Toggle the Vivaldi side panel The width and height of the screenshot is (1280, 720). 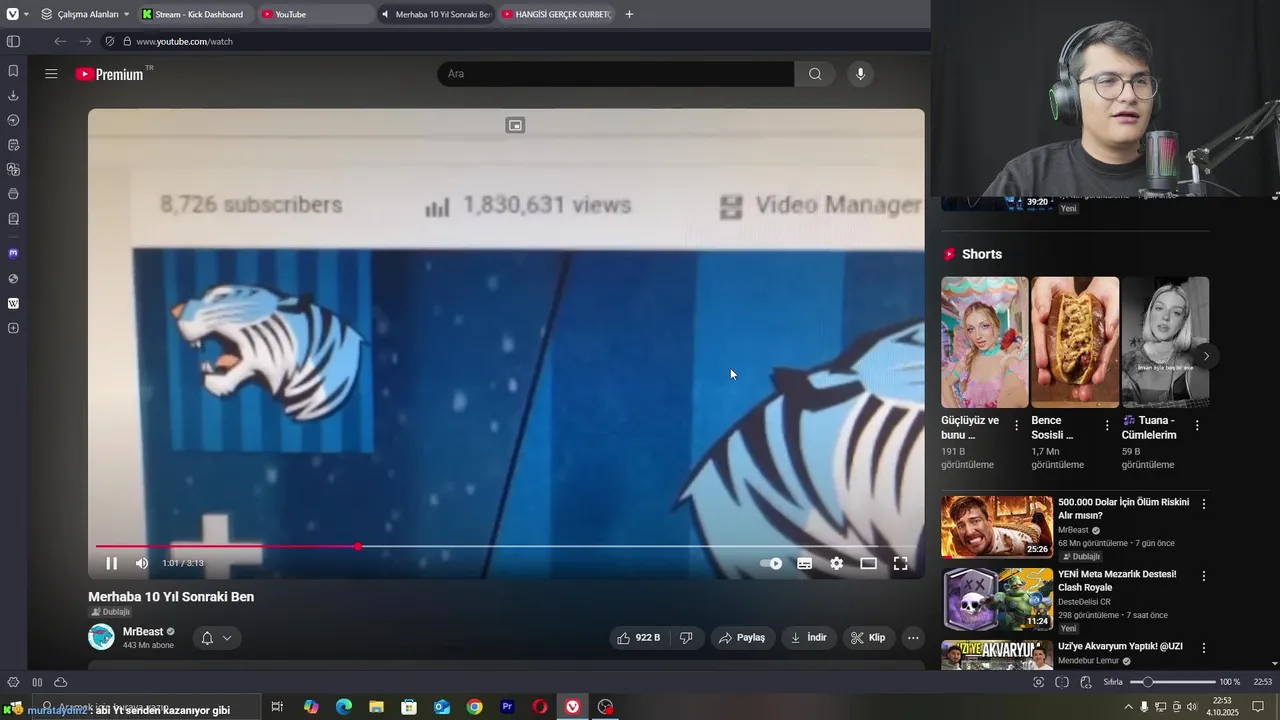coord(13,41)
